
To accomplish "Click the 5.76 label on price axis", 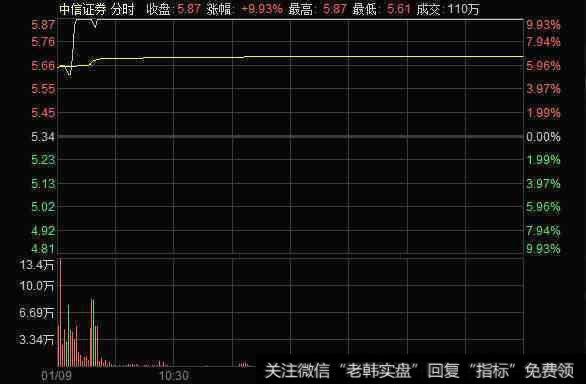I will point(43,42).
